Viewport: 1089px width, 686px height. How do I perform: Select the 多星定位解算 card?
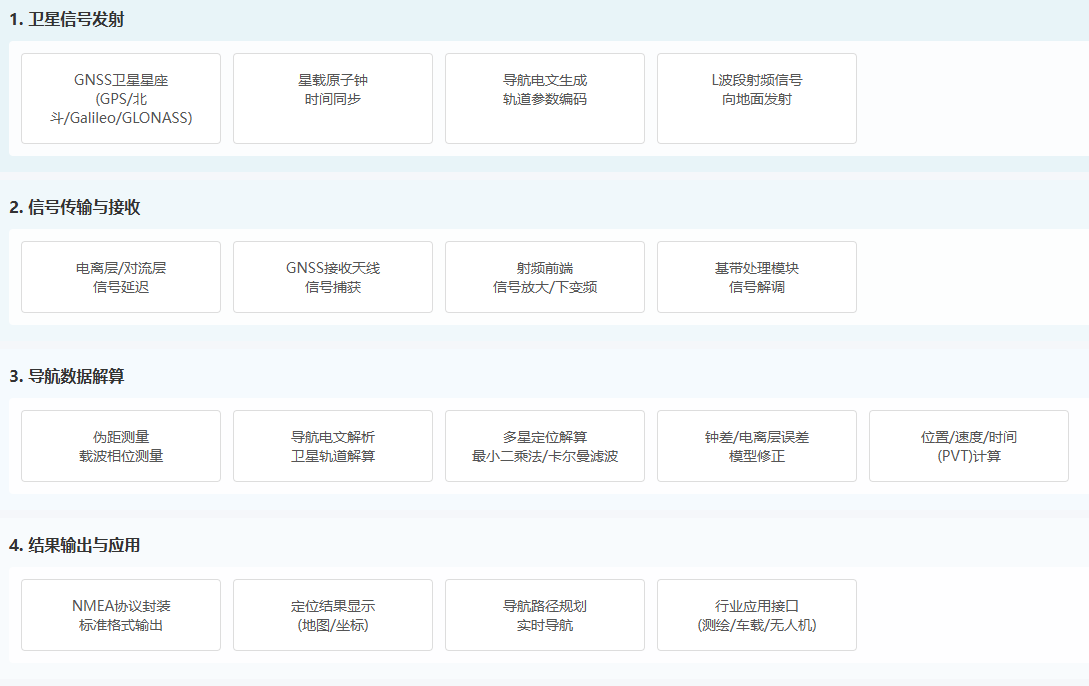545,446
